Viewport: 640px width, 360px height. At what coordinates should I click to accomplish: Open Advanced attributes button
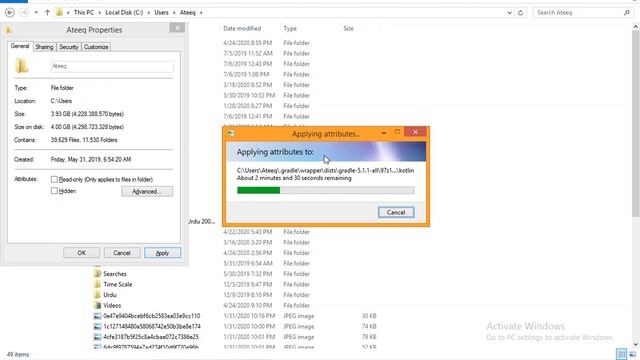(x=147, y=191)
